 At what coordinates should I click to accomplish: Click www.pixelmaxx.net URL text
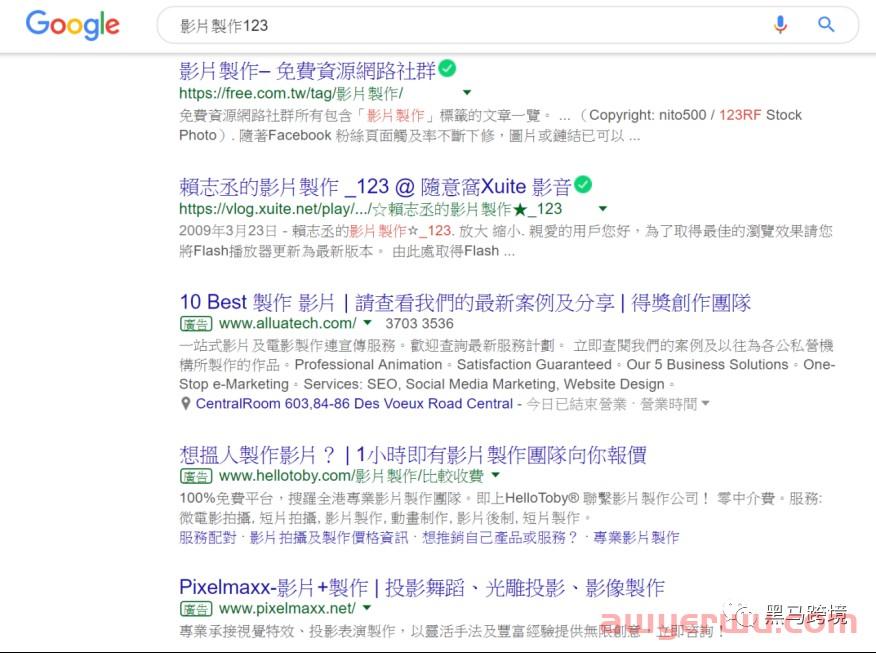[x=287, y=608]
